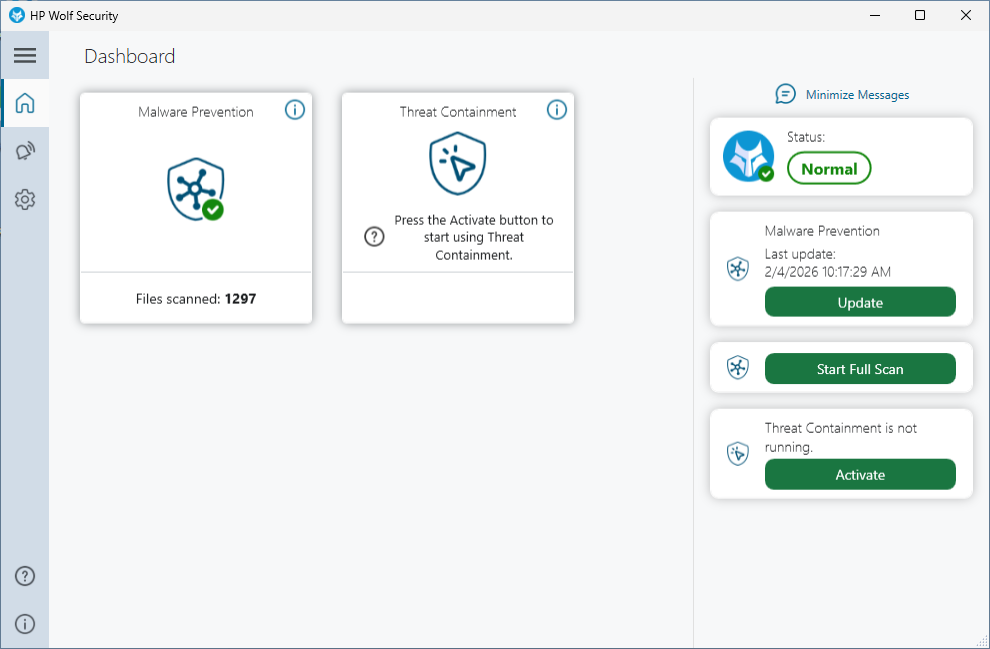Collapse panel with Minimize Messages
The width and height of the screenshot is (990, 649).
click(857, 95)
